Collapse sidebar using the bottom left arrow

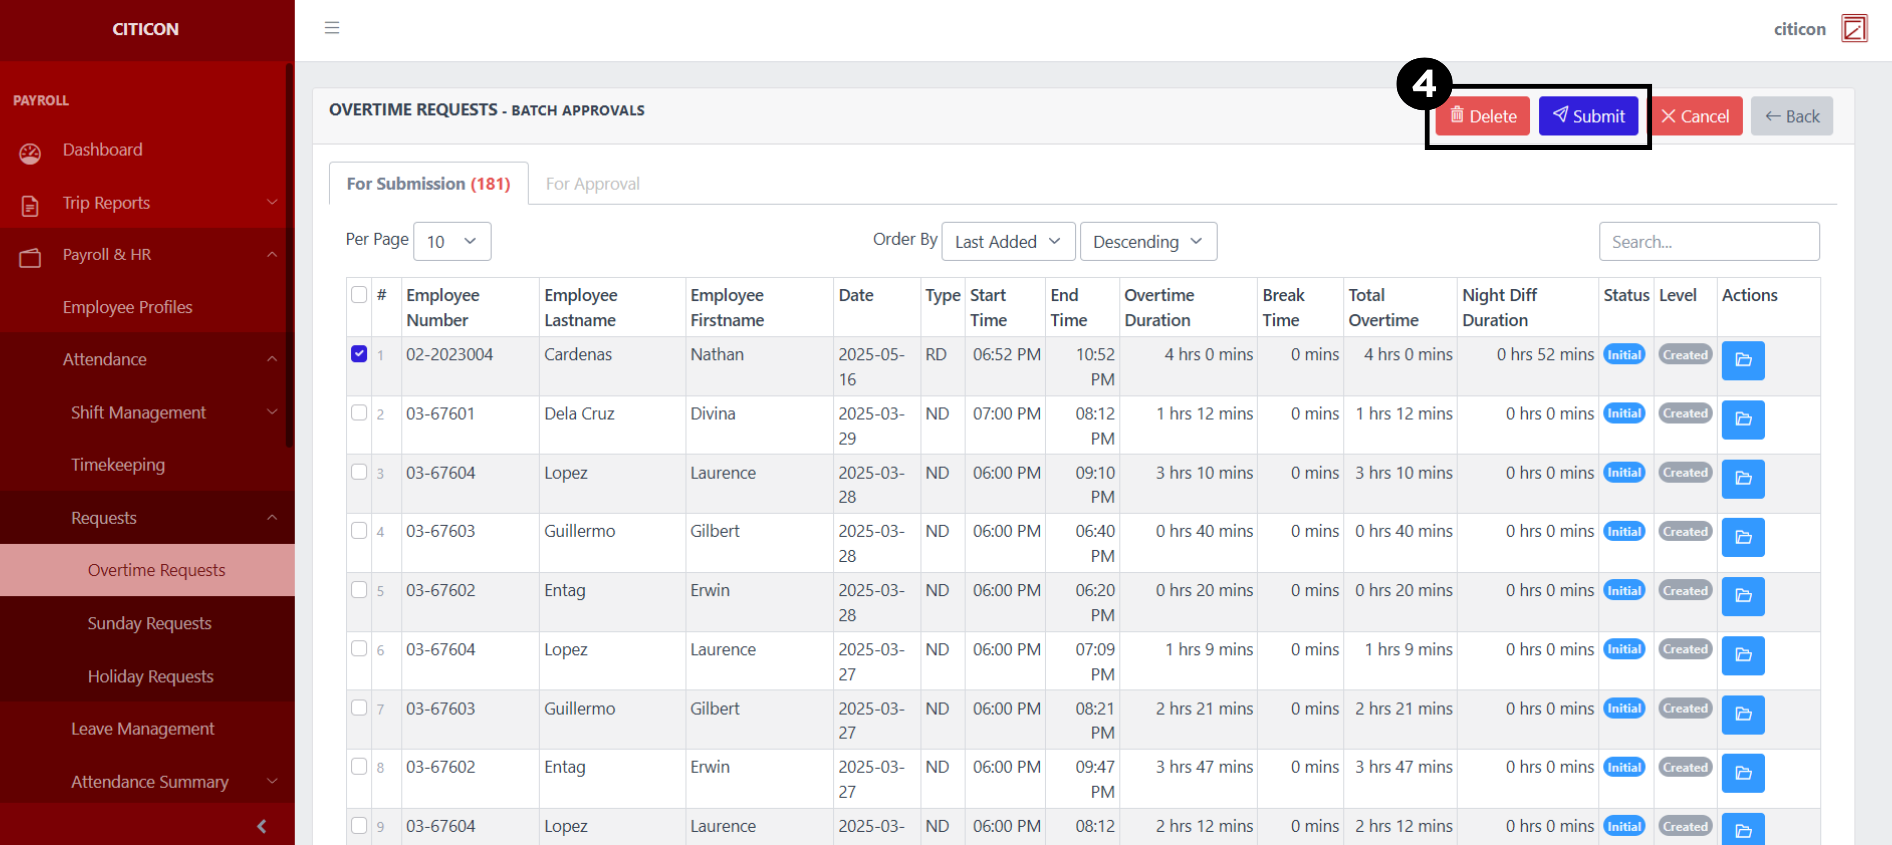pyautogui.click(x=262, y=826)
